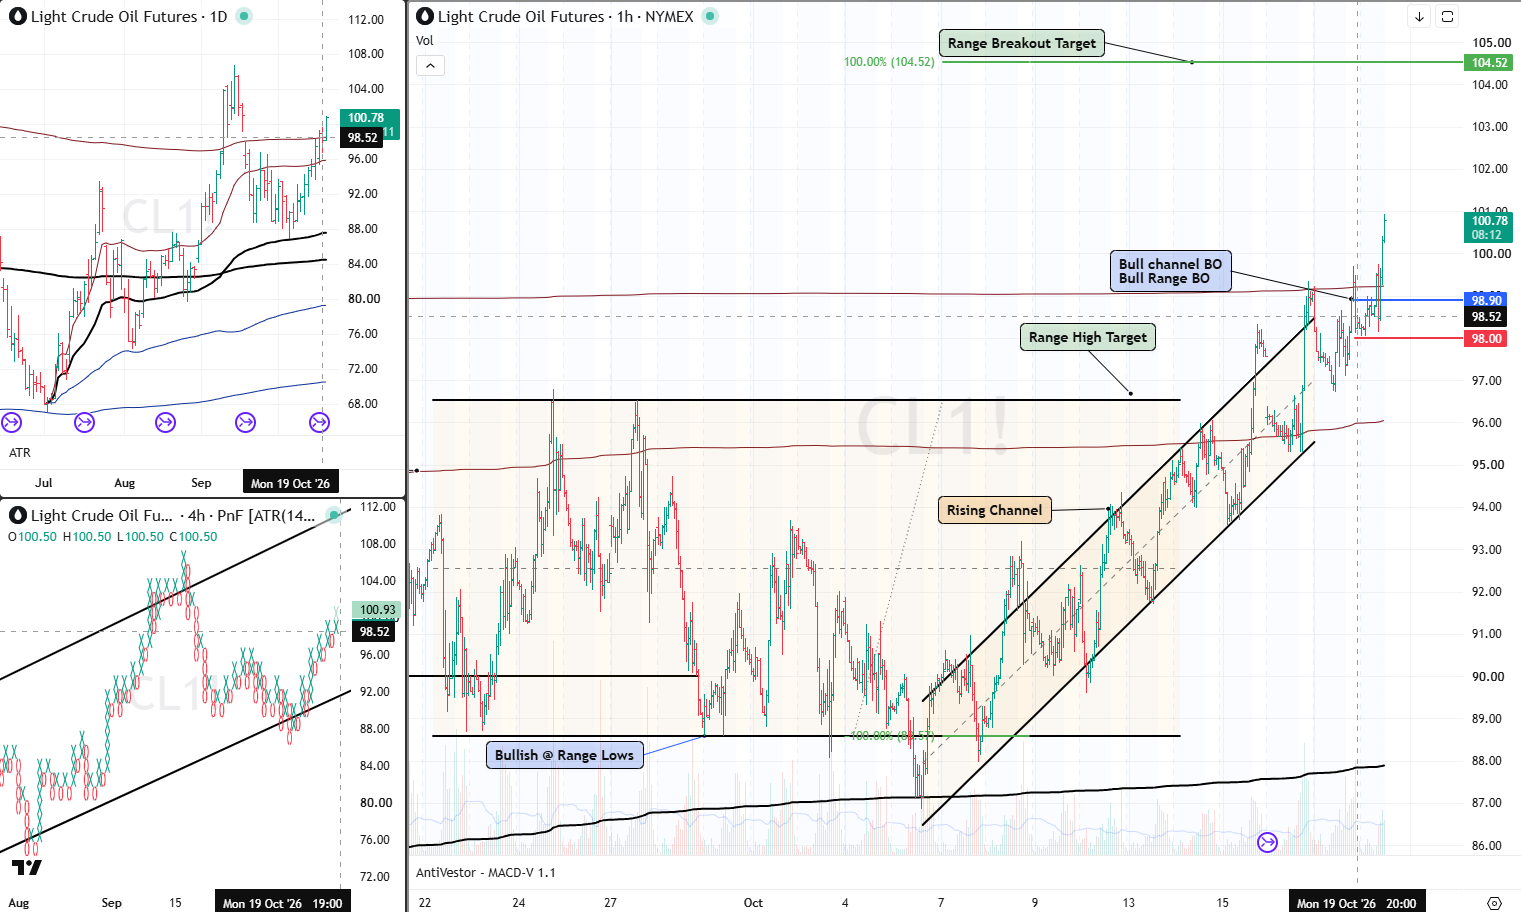The height and width of the screenshot is (912, 1521).
Task: Click the green market status dot on 1h chart
Action: (x=710, y=16)
